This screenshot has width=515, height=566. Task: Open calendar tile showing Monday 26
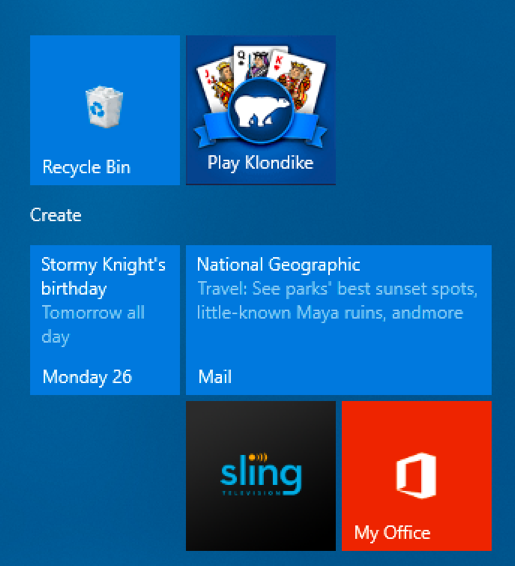click(x=105, y=320)
